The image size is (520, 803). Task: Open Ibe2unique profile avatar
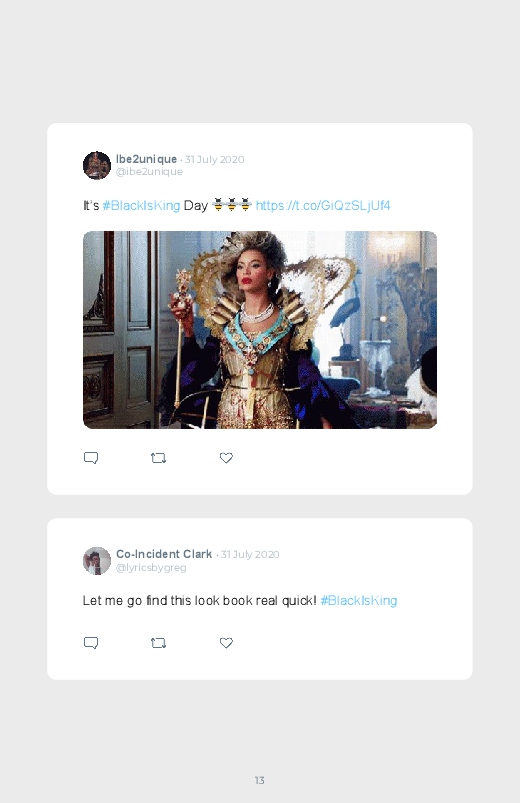(97, 165)
